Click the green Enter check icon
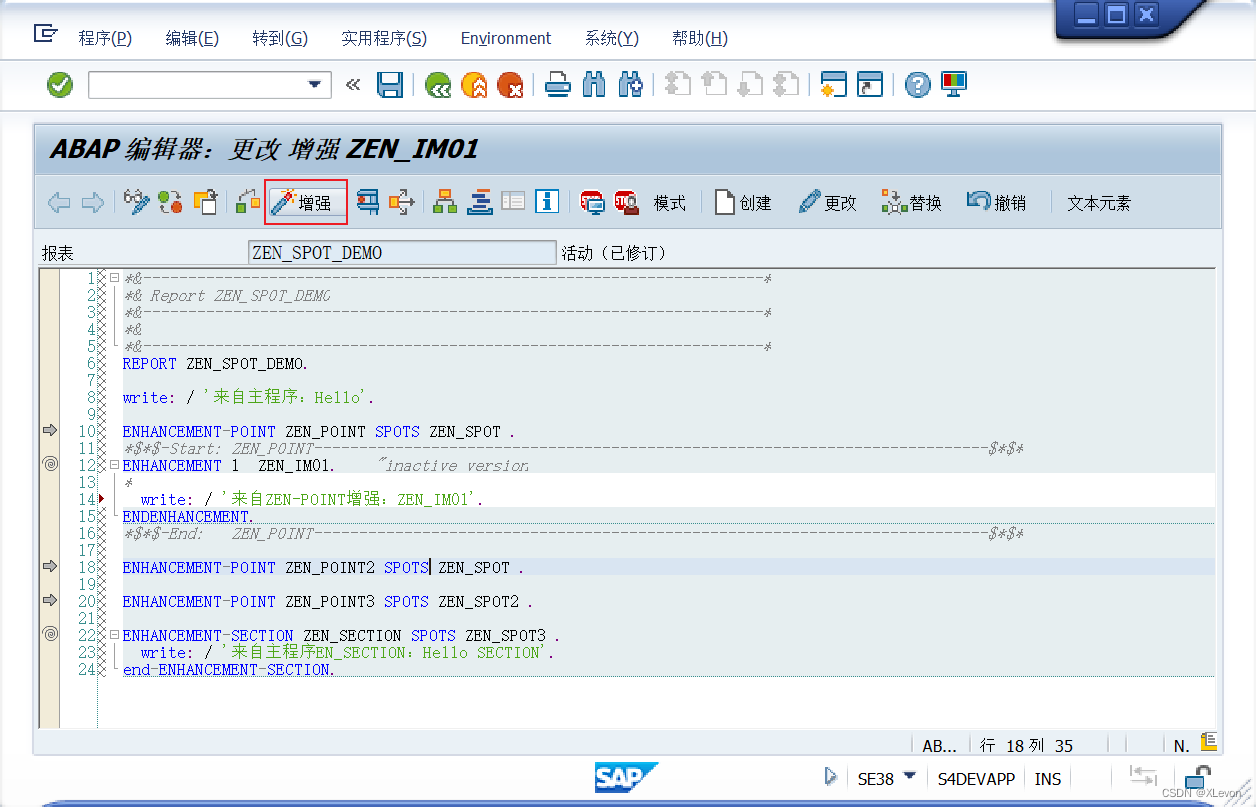This screenshot has width=1256, height=807. tap(59, 85)
